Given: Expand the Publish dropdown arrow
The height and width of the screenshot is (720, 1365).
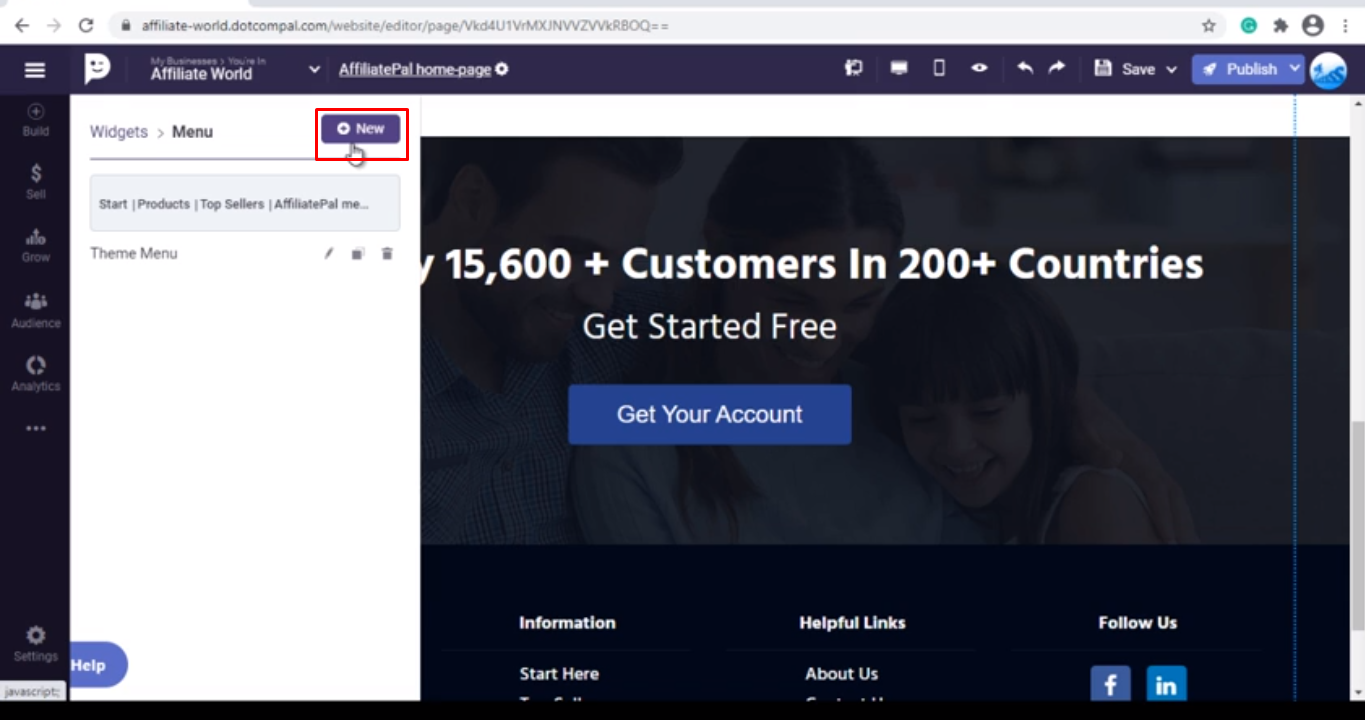Looking at the screenshot, I should (1295, 69).
